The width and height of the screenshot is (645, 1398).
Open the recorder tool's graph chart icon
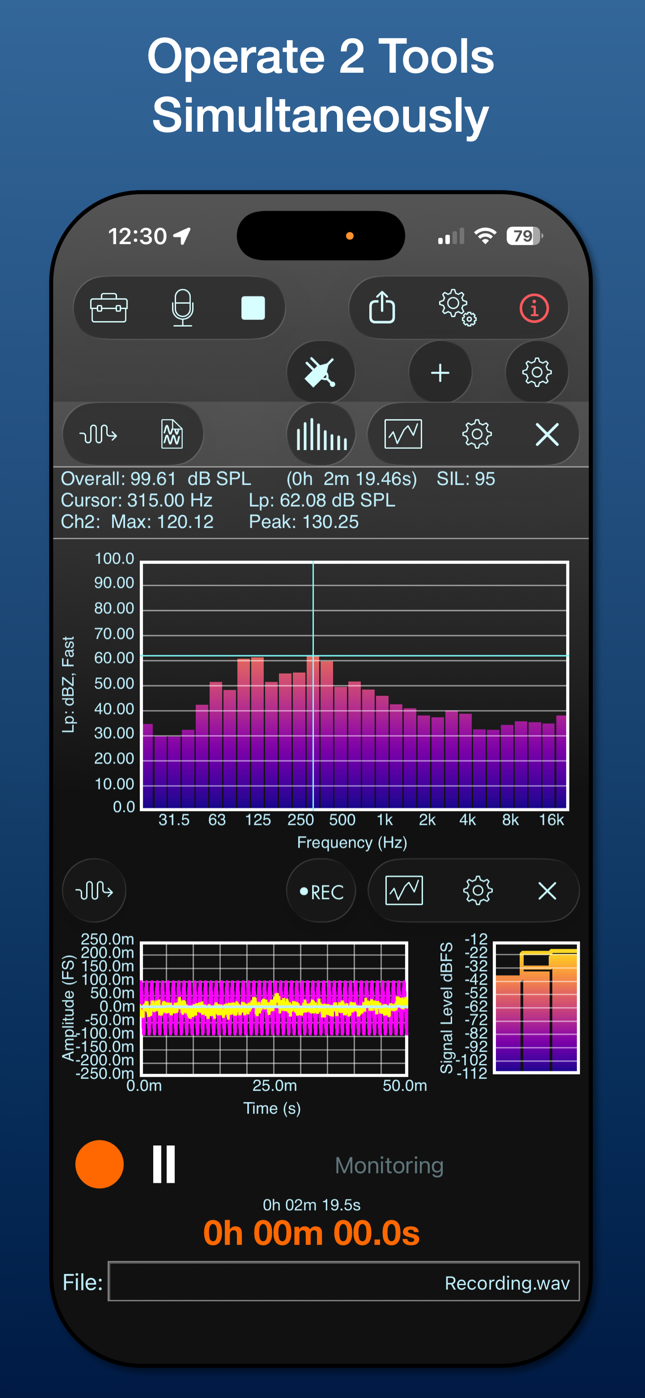coord(404,890)
